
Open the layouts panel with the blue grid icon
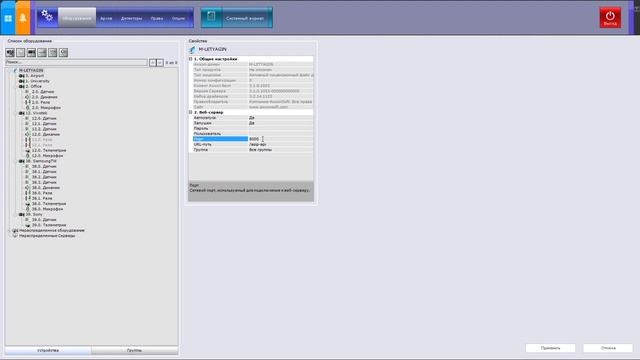8,18
